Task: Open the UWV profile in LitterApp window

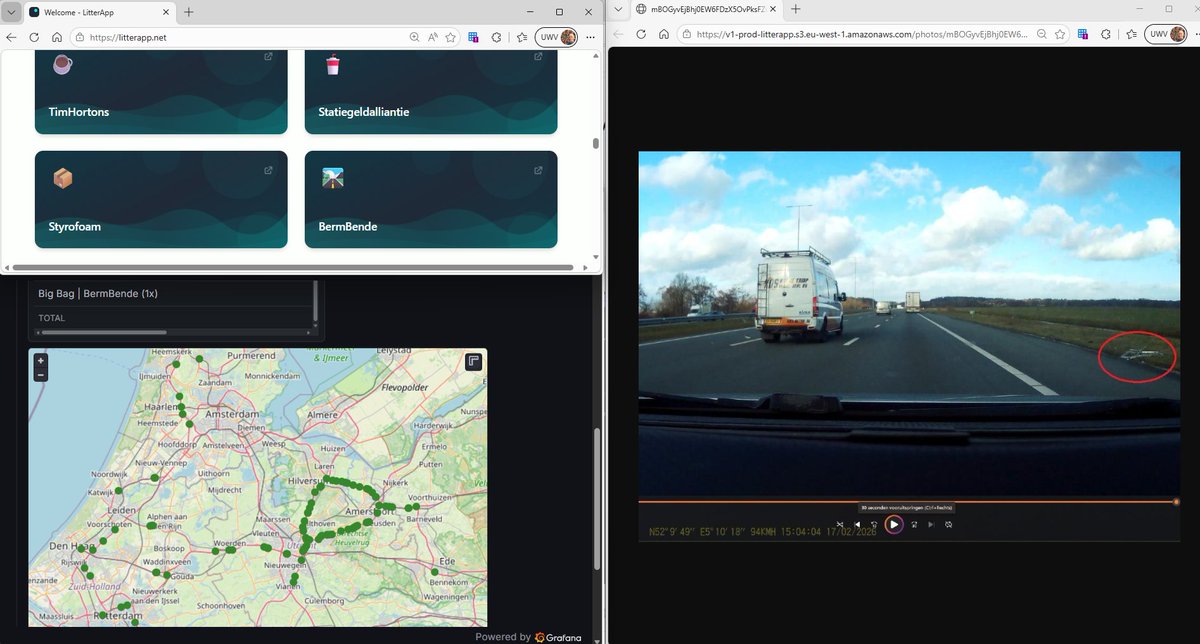Action: tap(556, 37)
